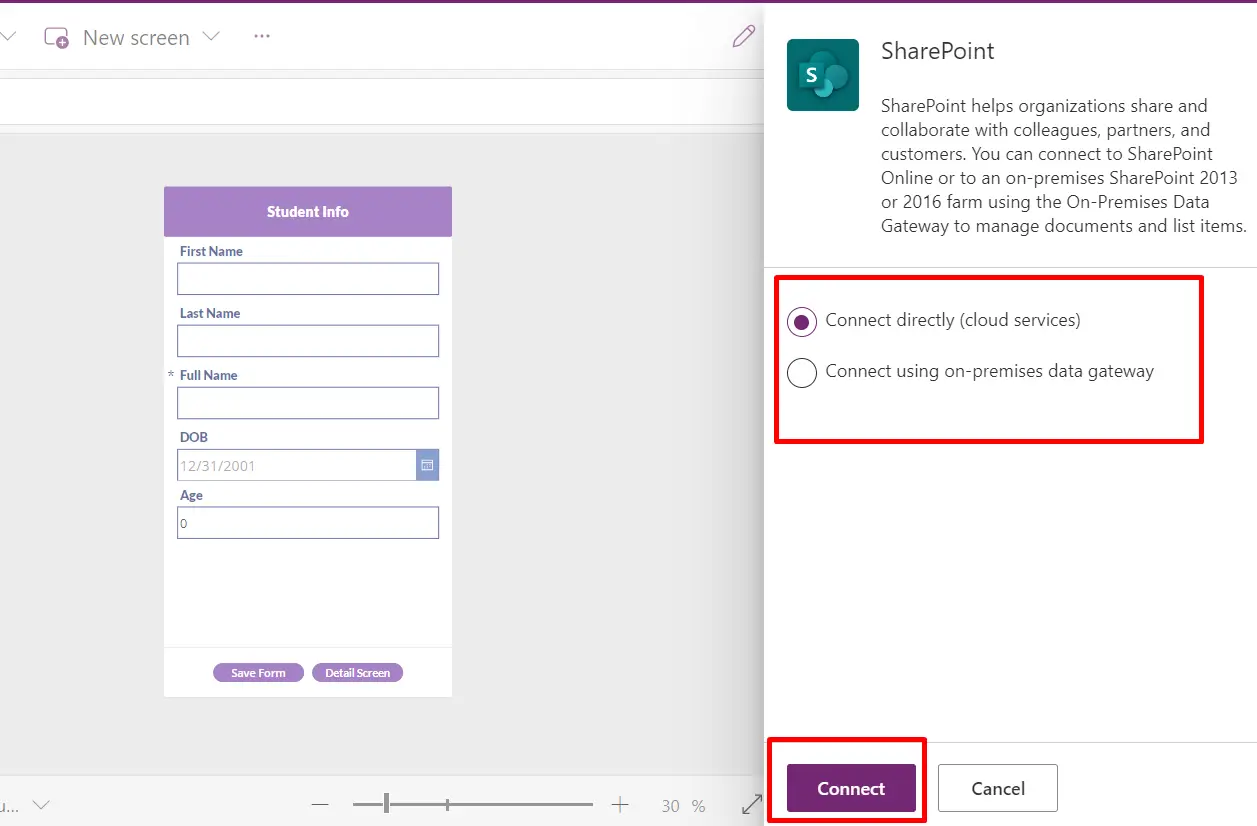The width and height of the screenshot is (1257, 826).
Task: Click the DOB label
Action: [194, 437]
